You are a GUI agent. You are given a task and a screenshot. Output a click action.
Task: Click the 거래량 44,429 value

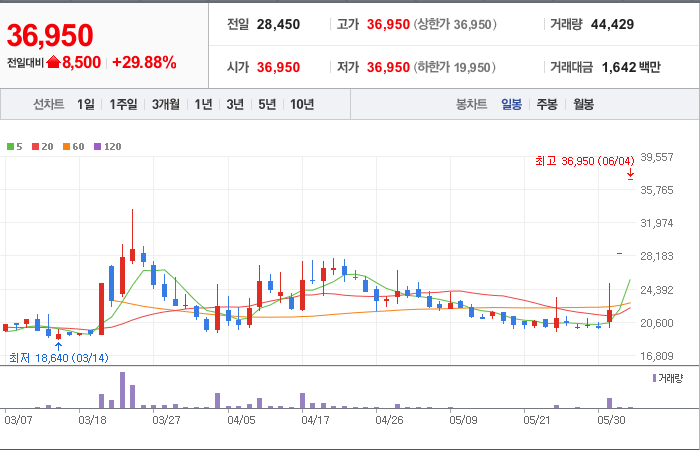612,24
